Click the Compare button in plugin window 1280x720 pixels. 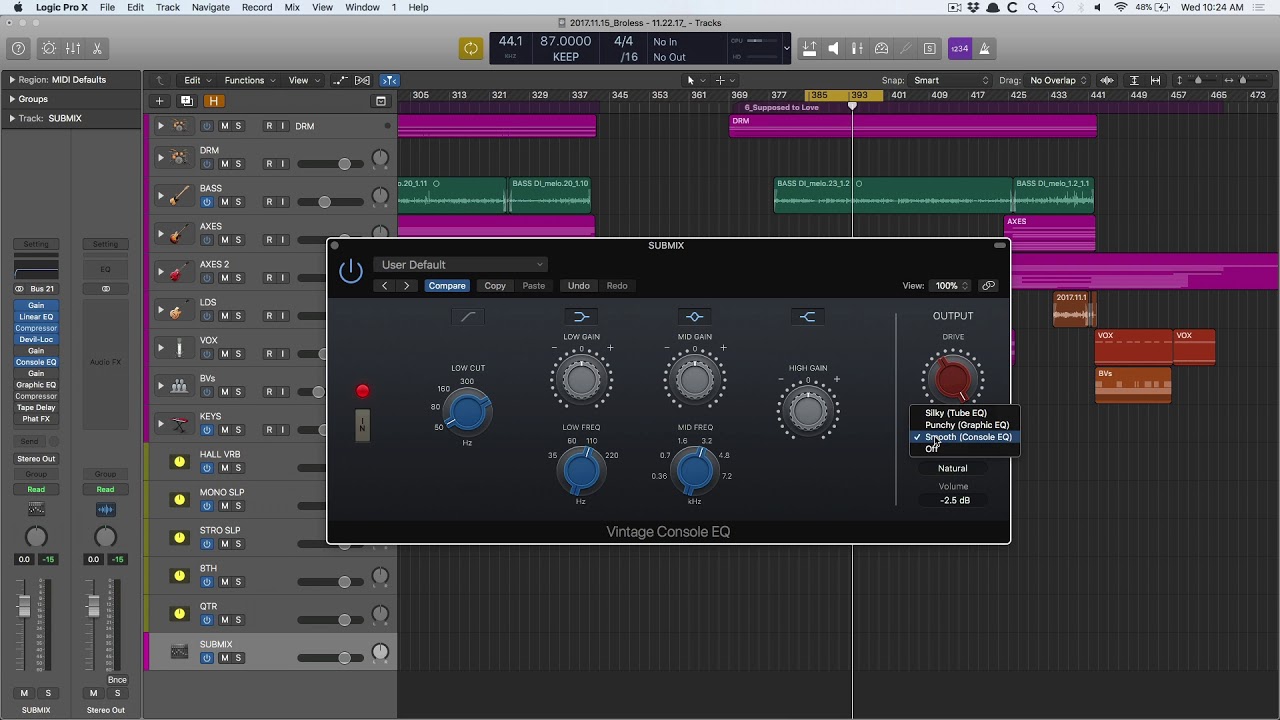point(447,286)
